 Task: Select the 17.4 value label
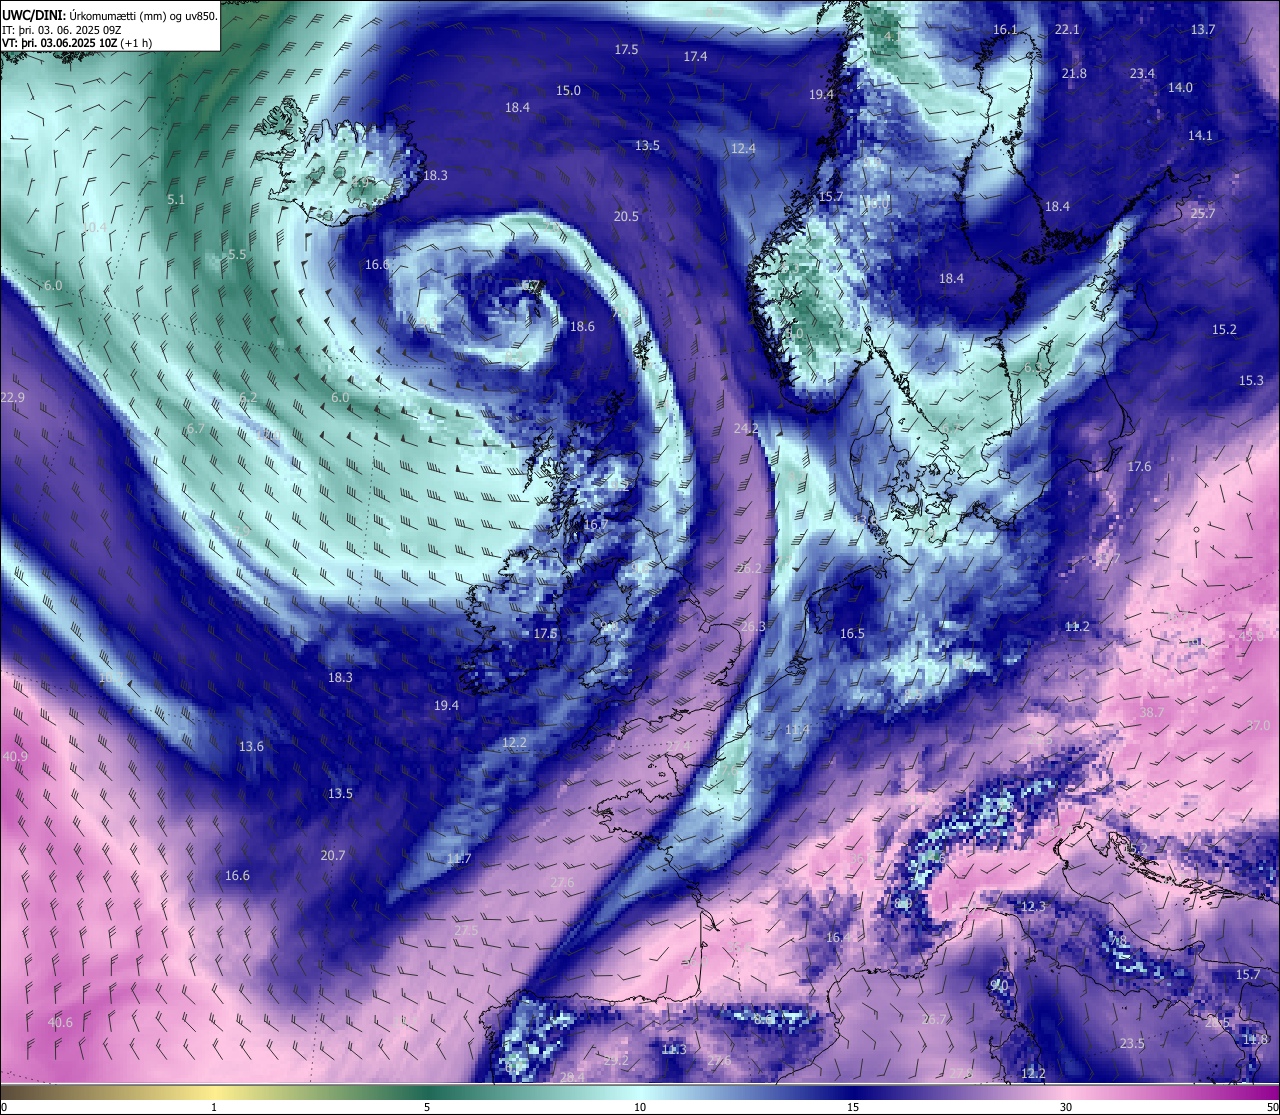695,56
